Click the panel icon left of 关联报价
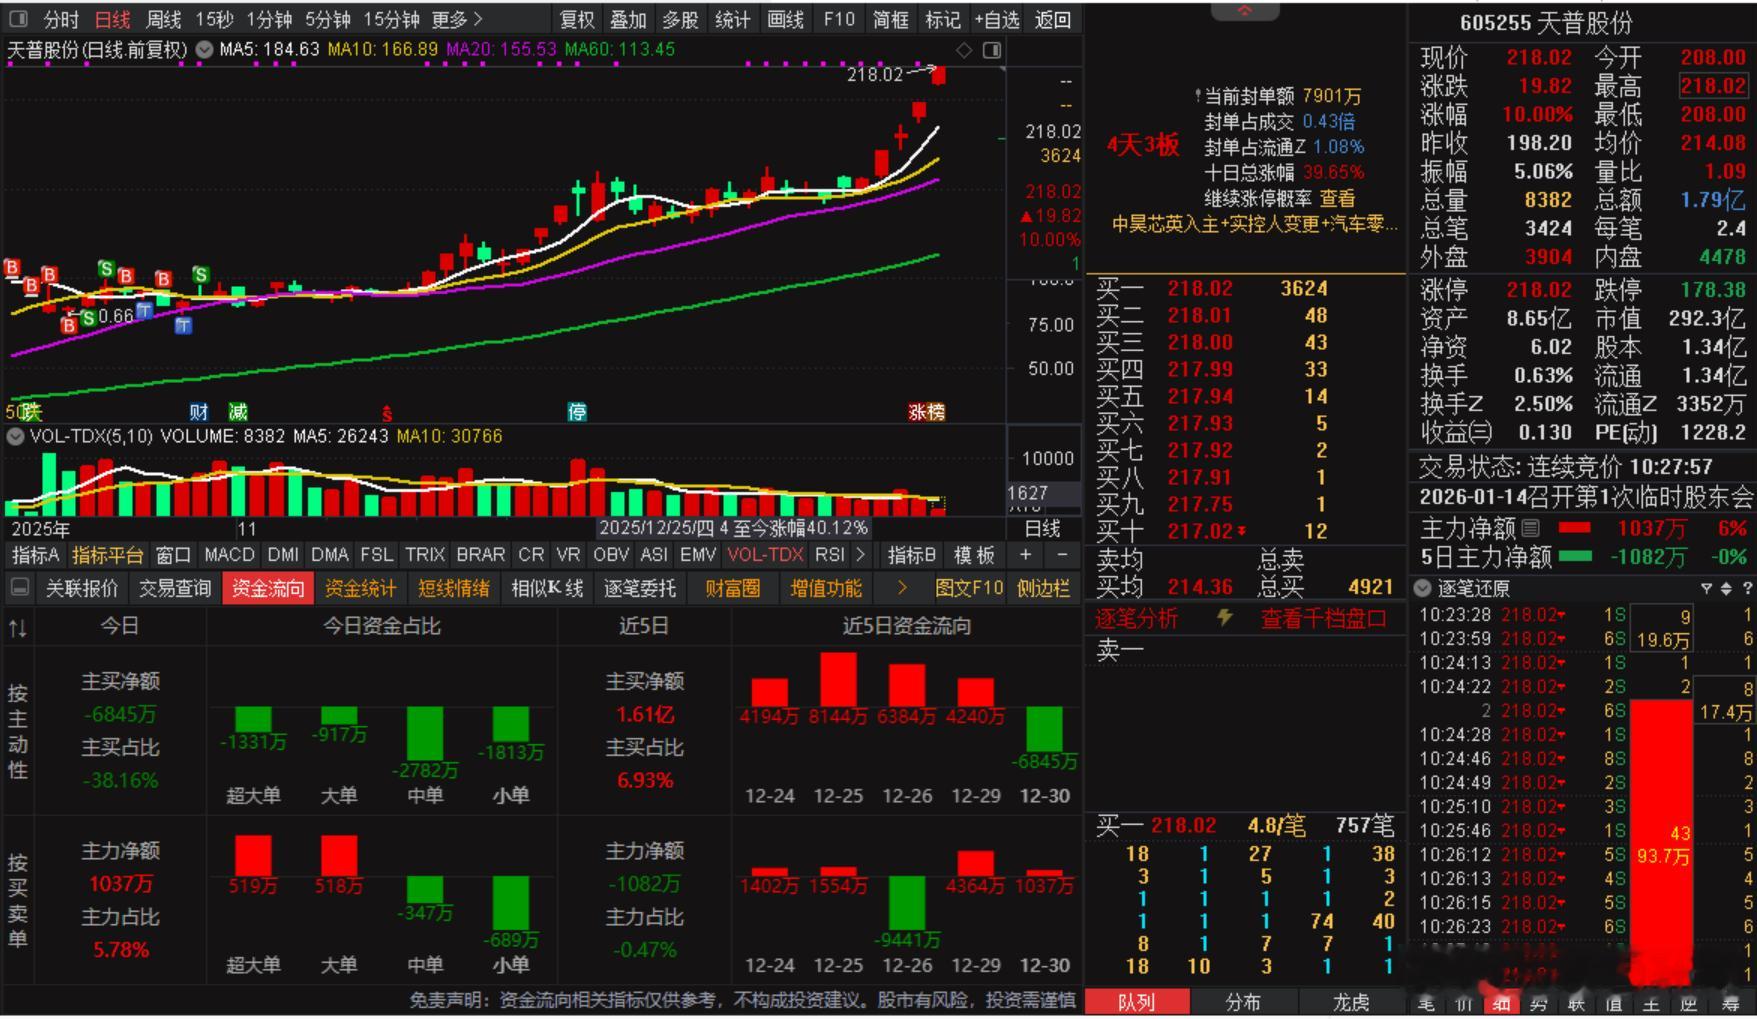The width and height of the screenshot is (1757, 1019). point(19,588)
